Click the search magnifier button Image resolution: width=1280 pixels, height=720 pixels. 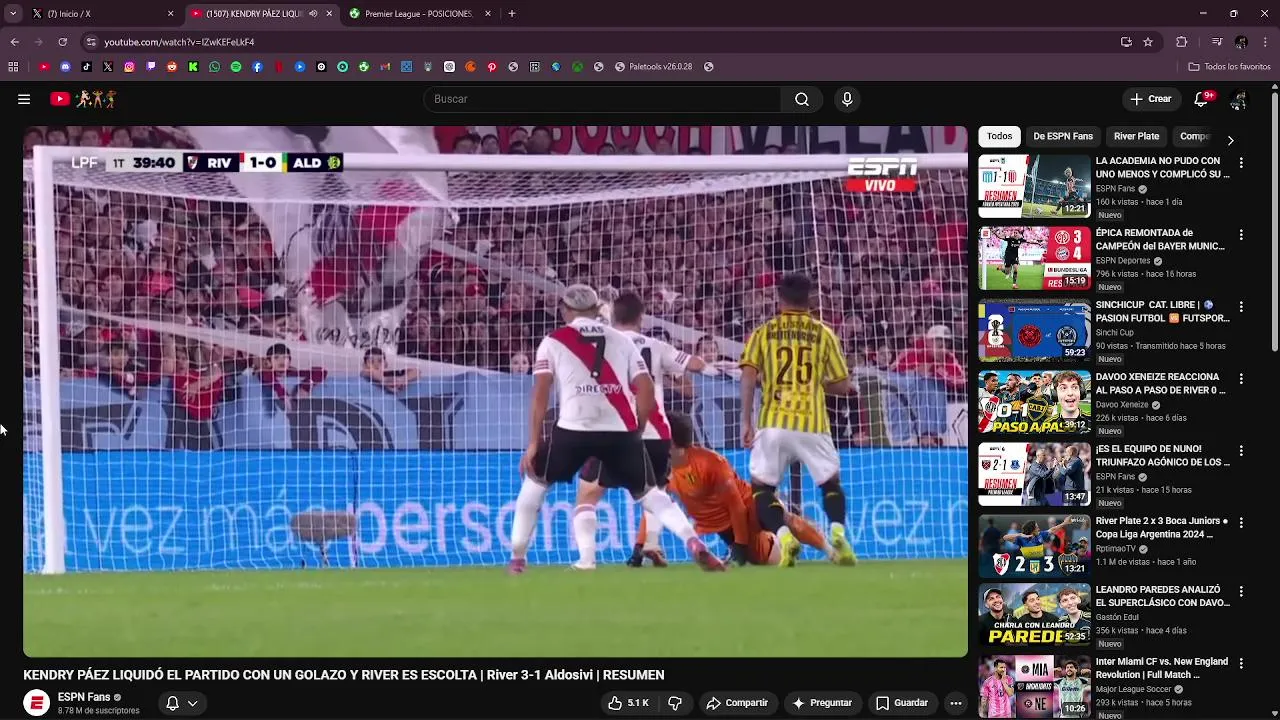802,99
